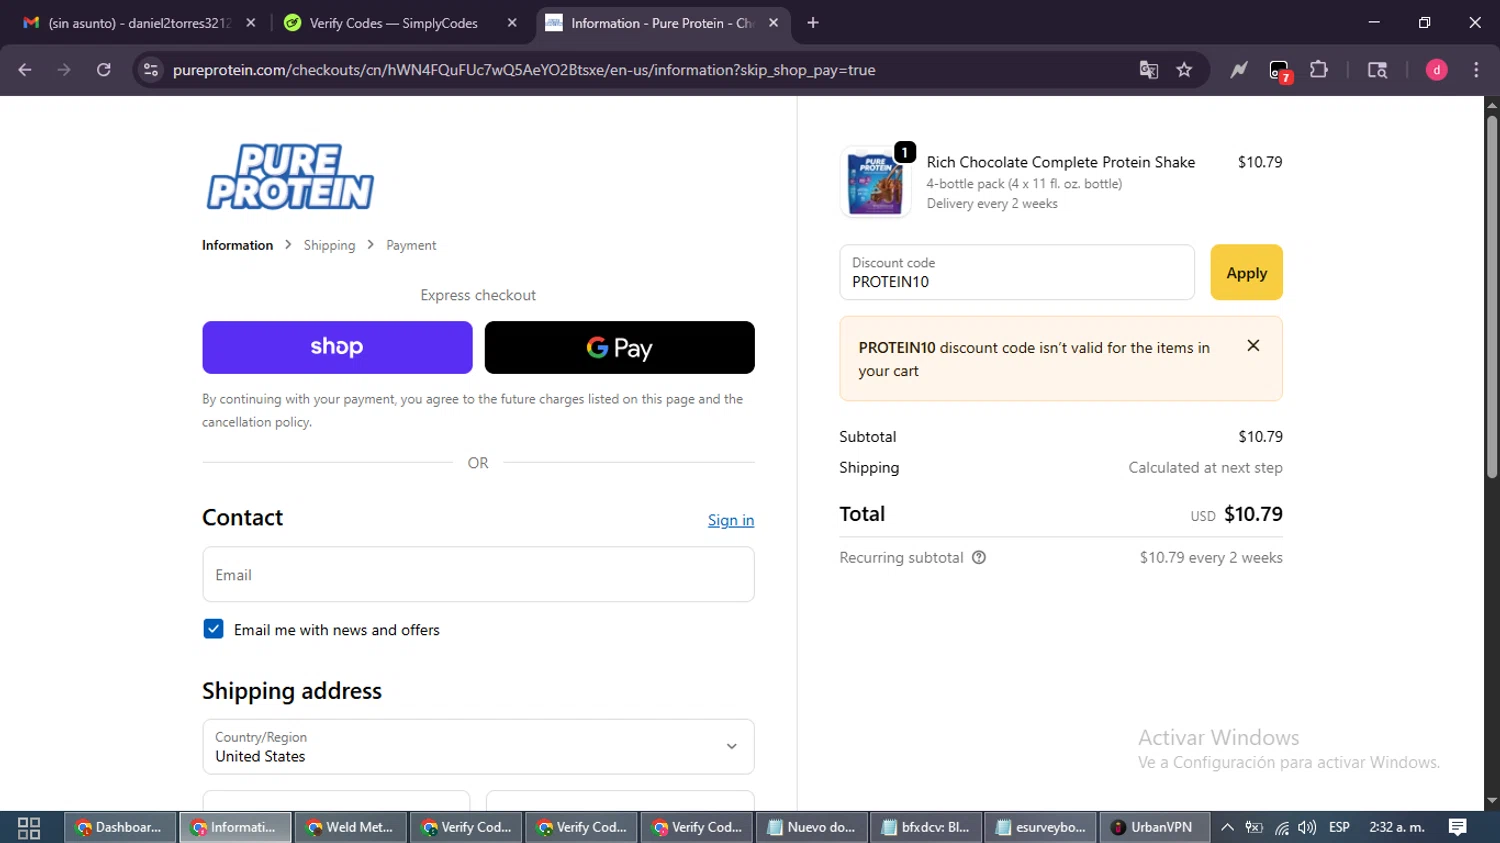Open the pink profile avatar

tap(1437, 70)
